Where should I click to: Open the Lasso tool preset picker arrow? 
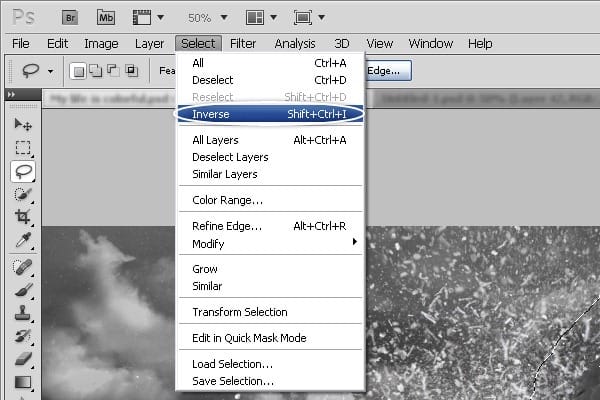coord(50,71)
